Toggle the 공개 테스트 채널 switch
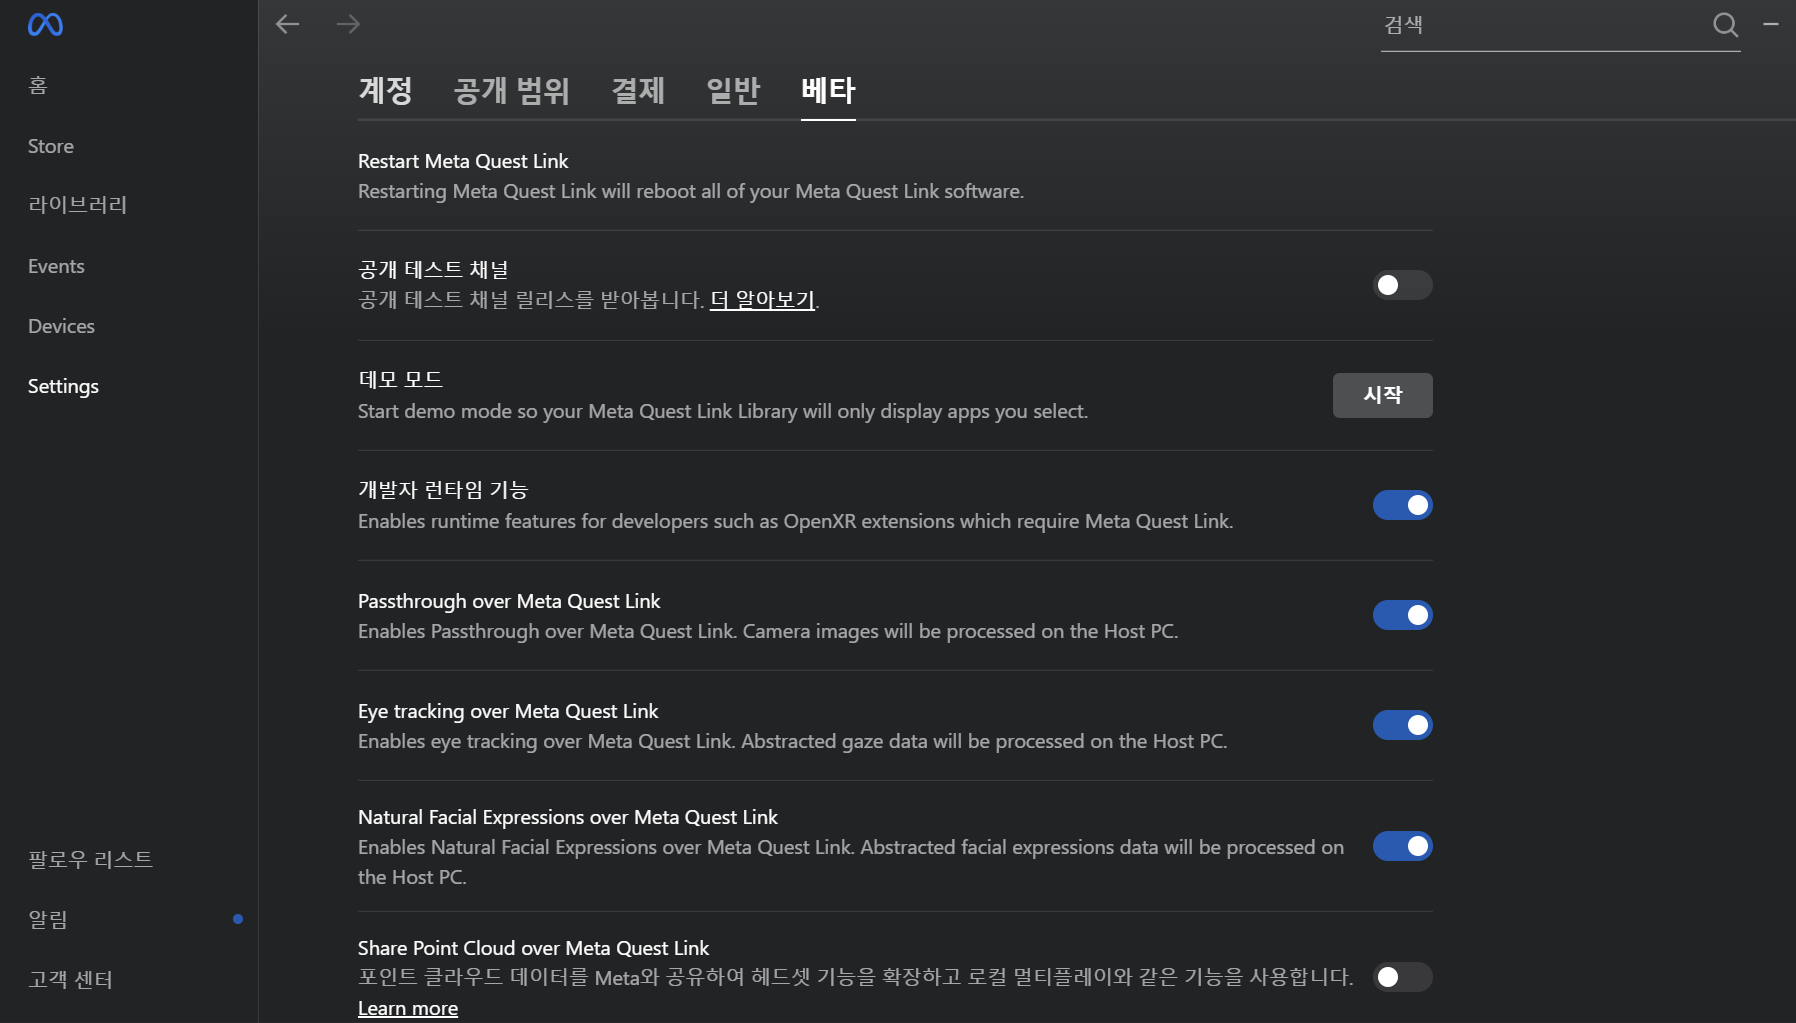The image size is (1796, 1023). pyautogui.click(x=1402, y=285)
